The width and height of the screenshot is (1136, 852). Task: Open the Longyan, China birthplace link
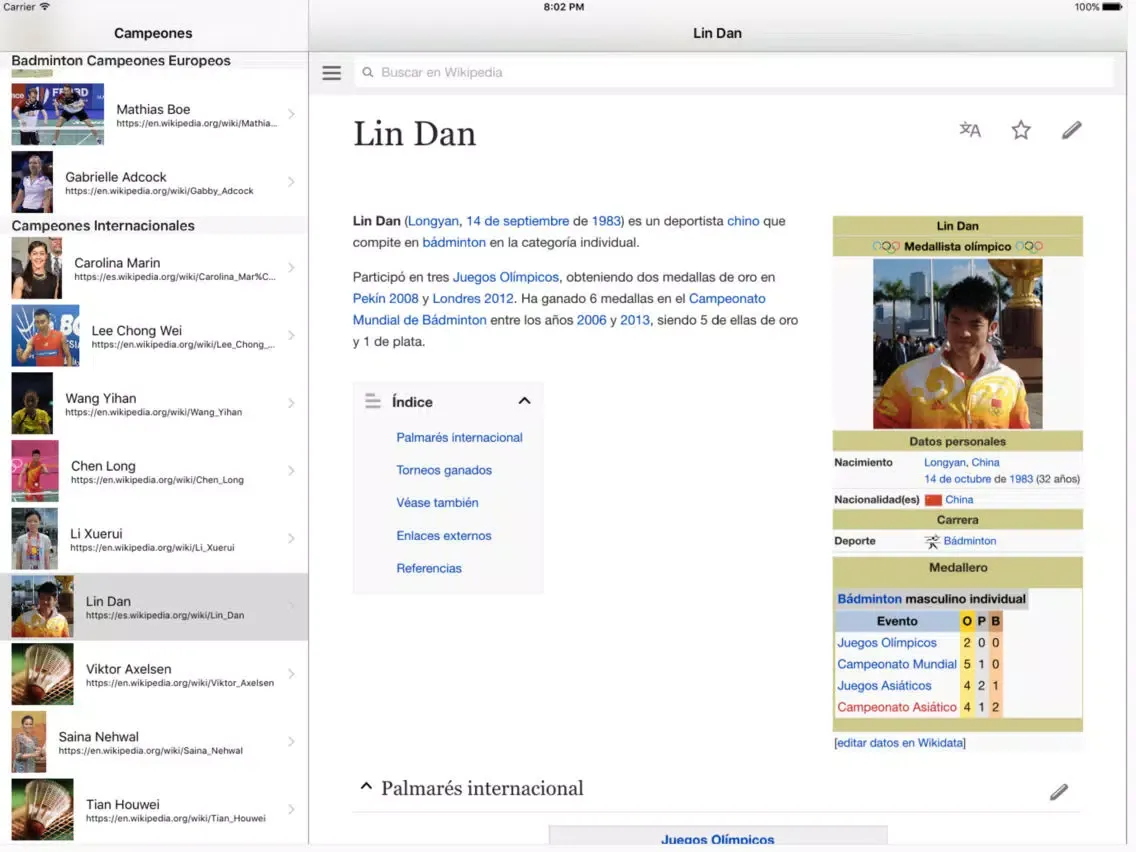pyautogui.click(x=961, y=463)
